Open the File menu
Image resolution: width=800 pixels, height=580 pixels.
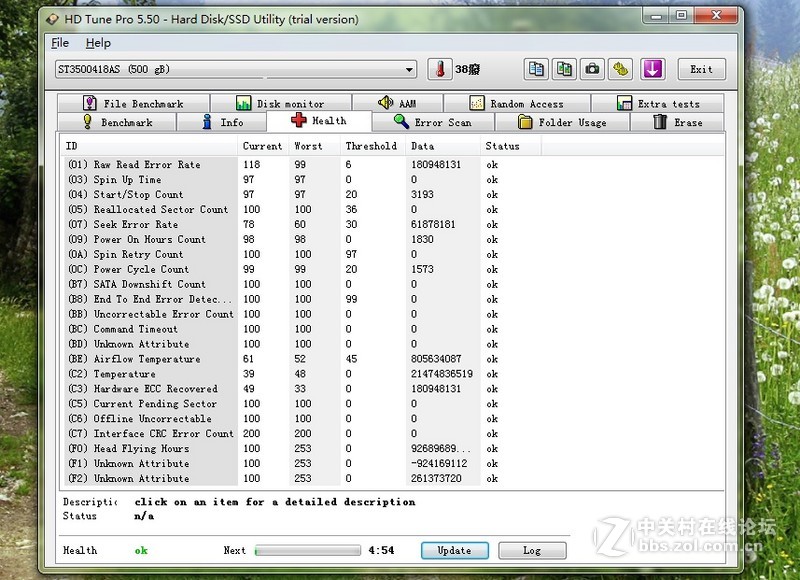pos(60,43)
